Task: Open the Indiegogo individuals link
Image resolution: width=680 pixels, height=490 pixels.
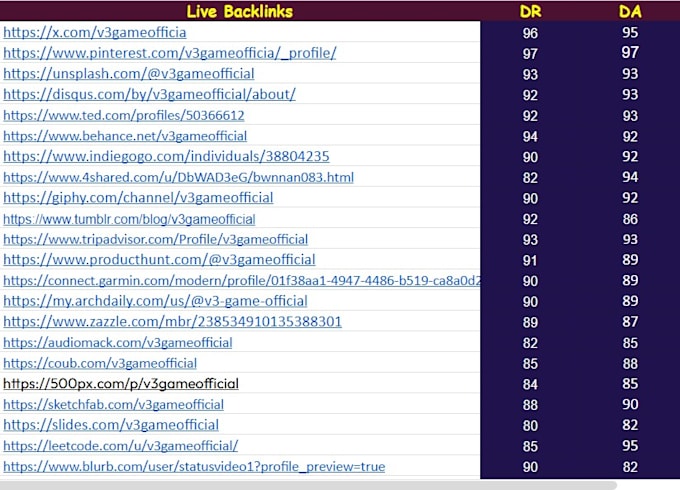Action: 166,156
